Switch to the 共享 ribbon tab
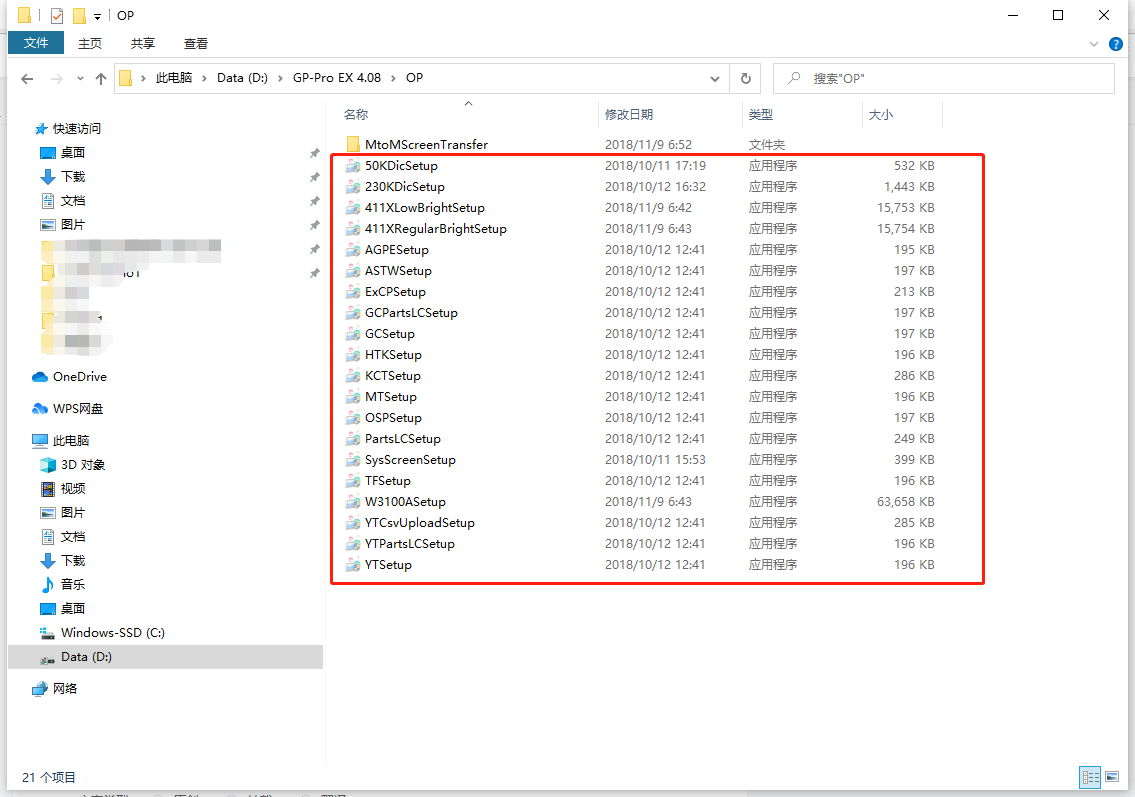Screen dimensions: 1135x797 (x=143, y=43)
